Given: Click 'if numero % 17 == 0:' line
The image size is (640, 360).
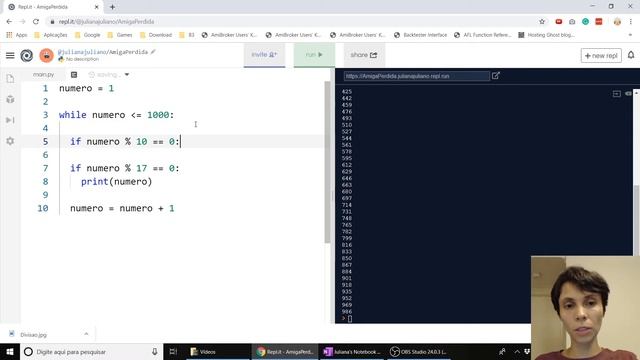Looking at the screenshot, I should coord(124,168).
